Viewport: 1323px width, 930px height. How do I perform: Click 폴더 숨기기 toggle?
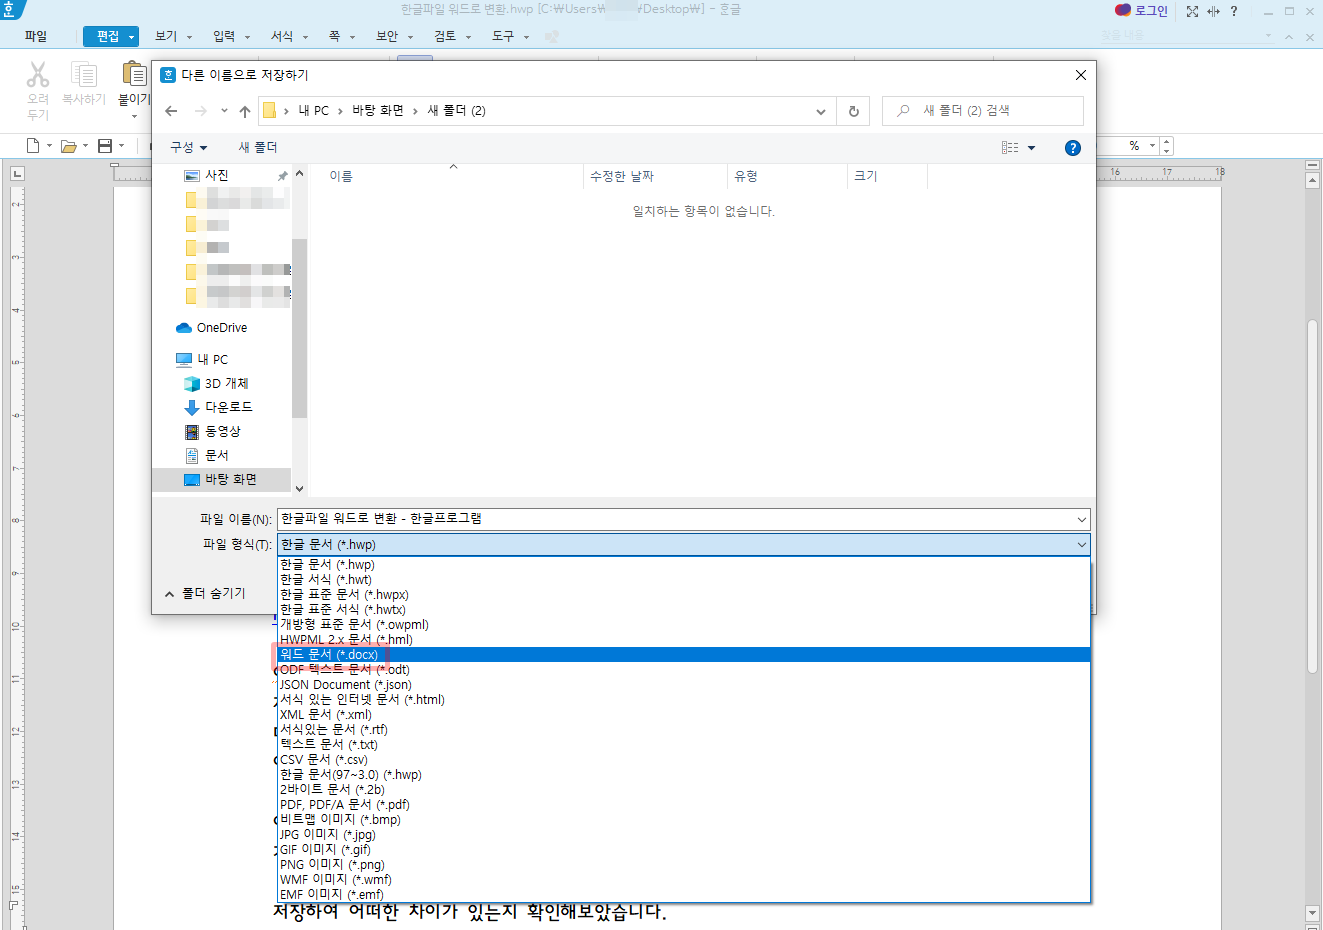coord(205,594)
